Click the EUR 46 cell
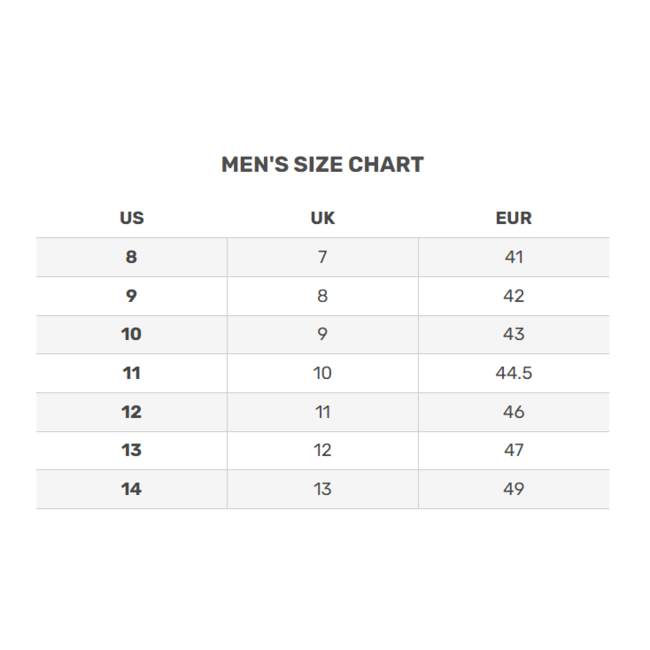Screen dimensions: 650x650 point(513,412)
